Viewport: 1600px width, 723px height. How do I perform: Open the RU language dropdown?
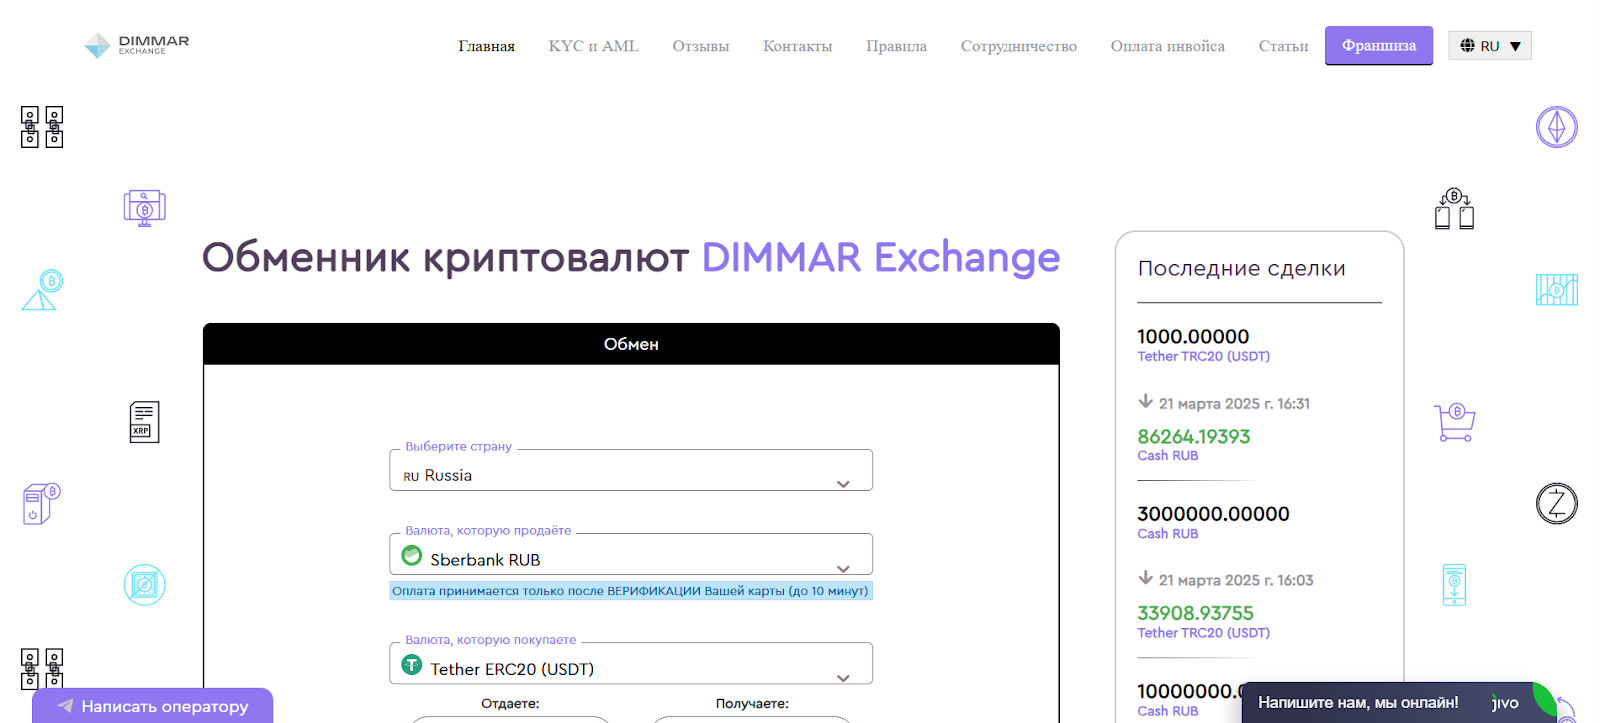(1489, 45)
